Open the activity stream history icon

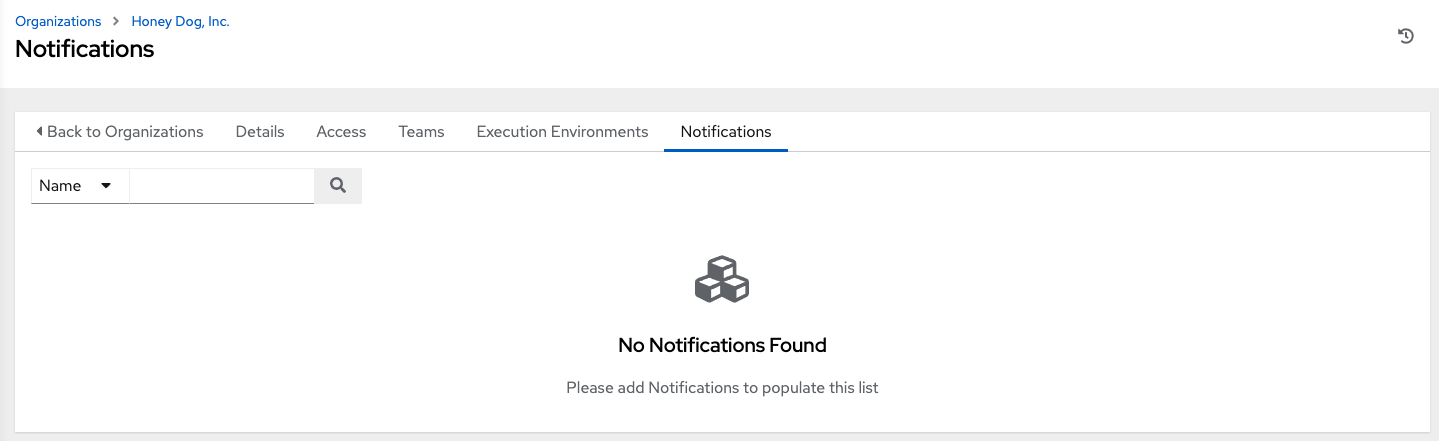pyautogui.click(x=1405, y=36)
